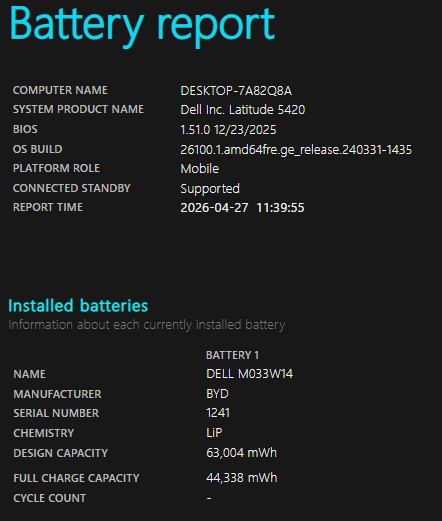
Task: Click the serial number 1241
Action: (x=218, y=413)
